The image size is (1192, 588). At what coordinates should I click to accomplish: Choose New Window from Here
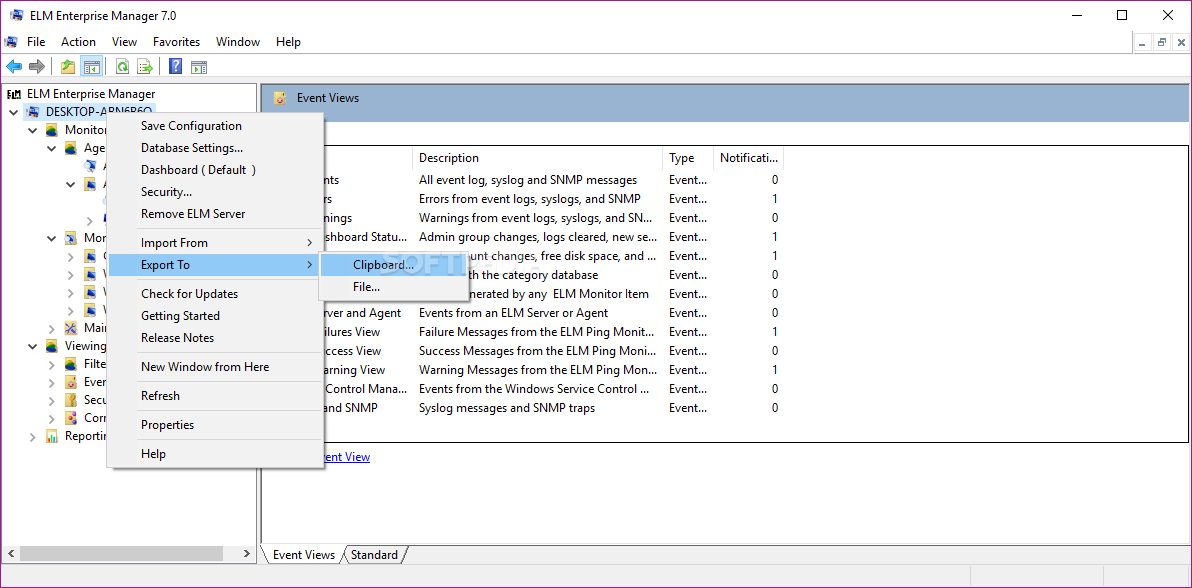click(214, 367)
